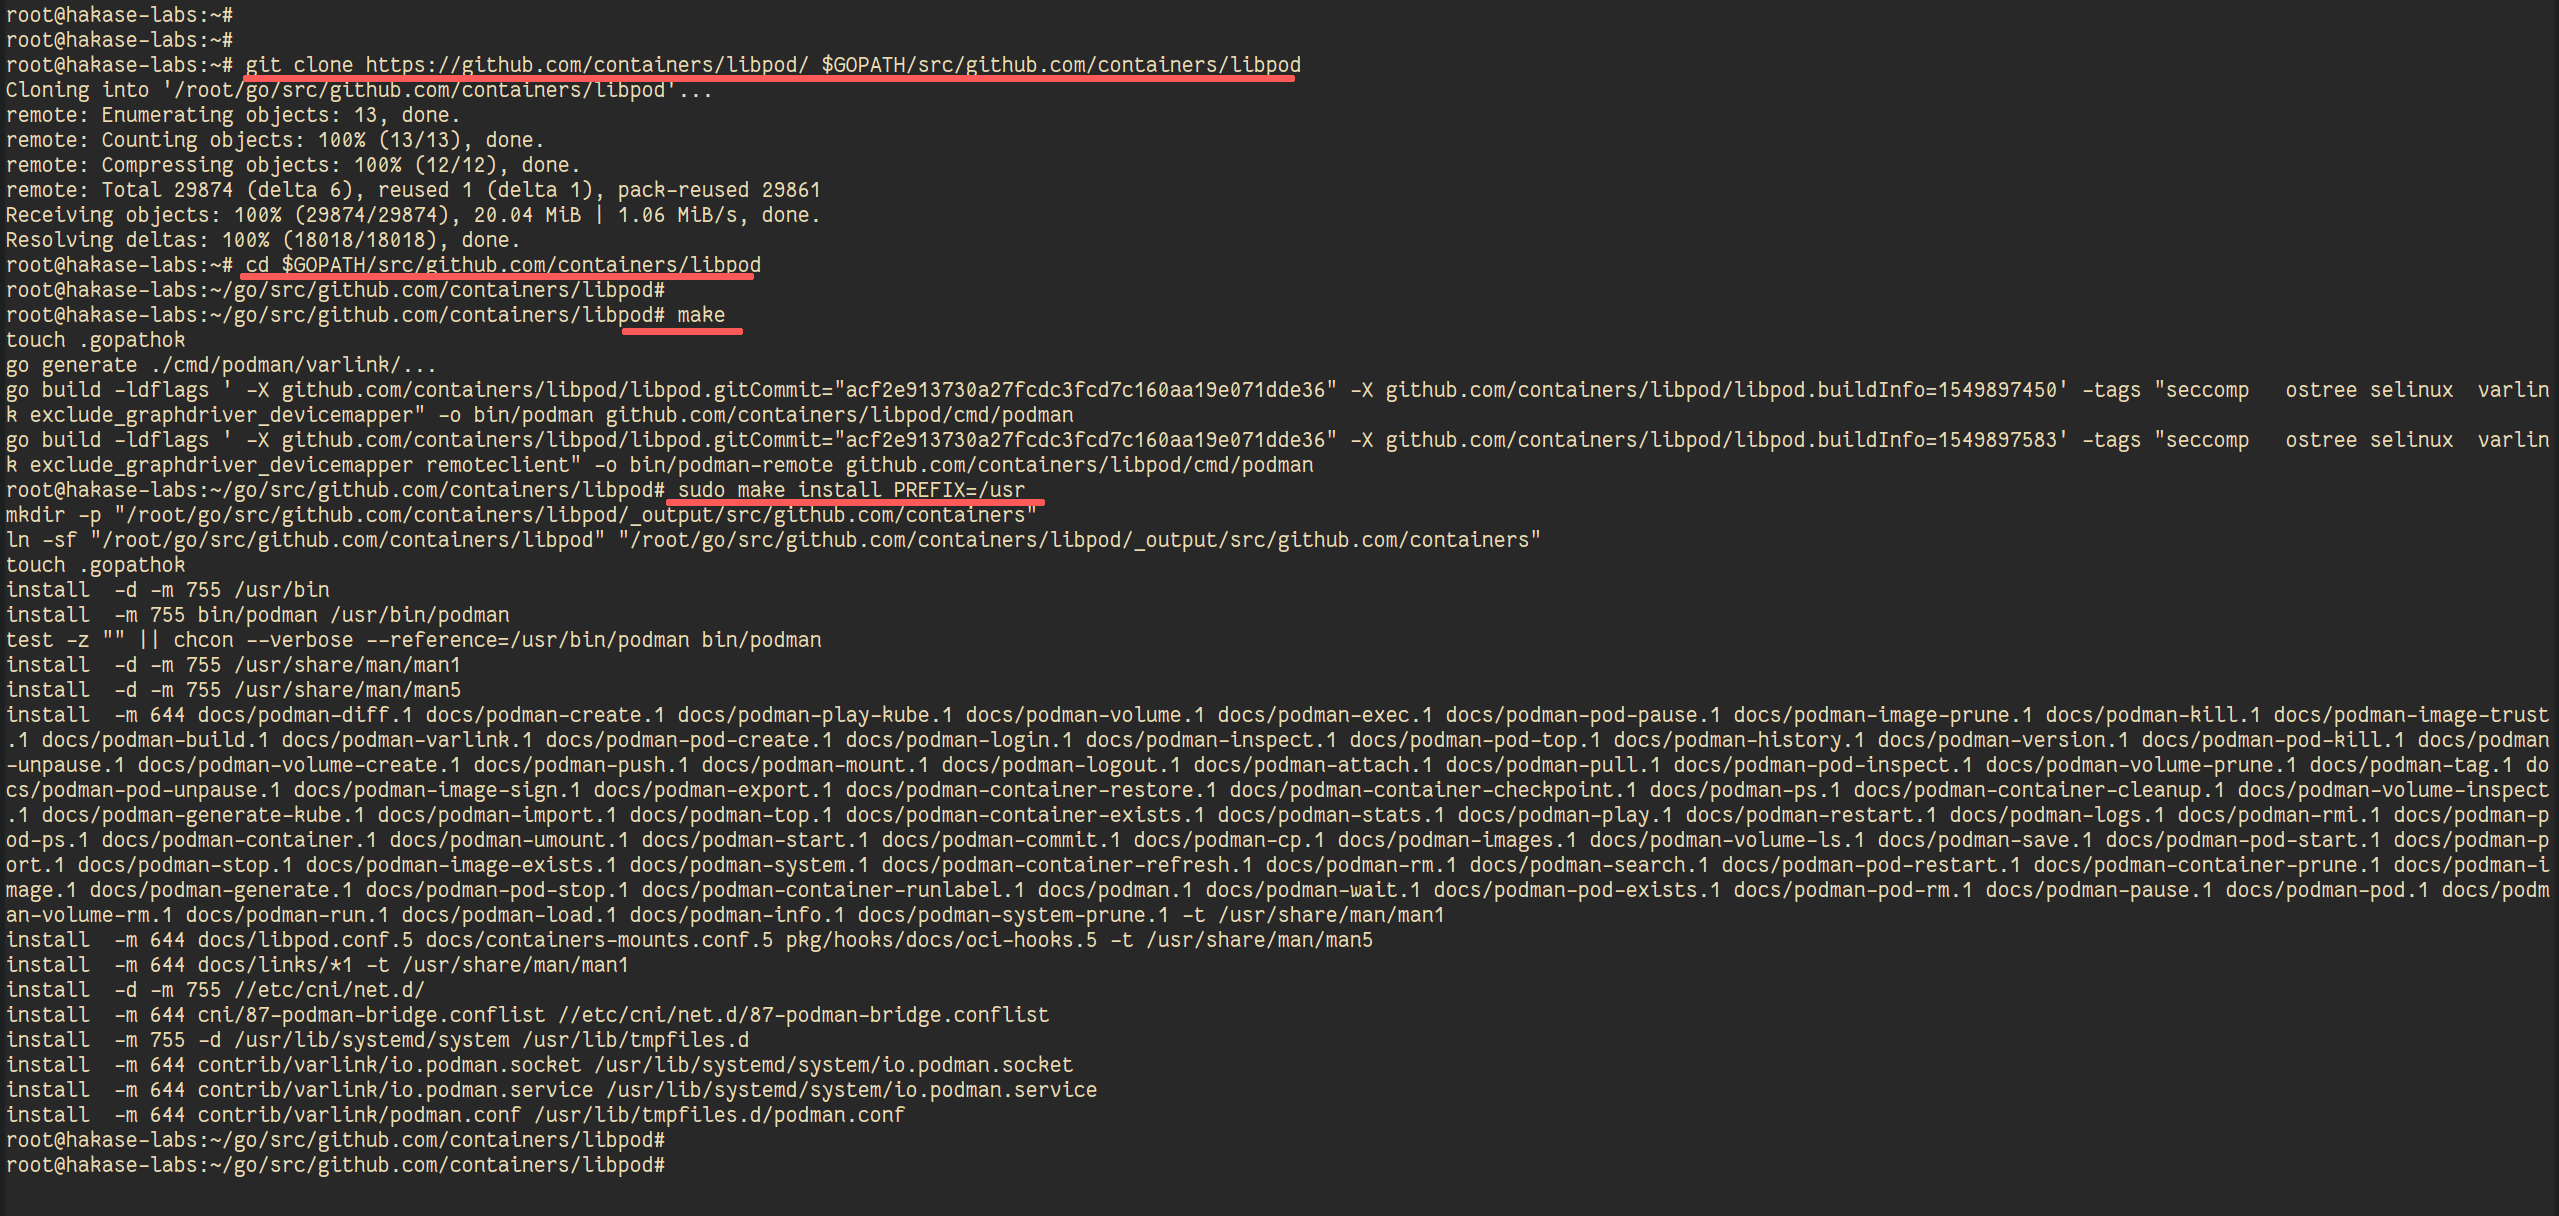The width and height of the screenshot is (2559, 1216).
Task: Click the 'ln -sf' symlink command line
Action: tap(773, 540)
